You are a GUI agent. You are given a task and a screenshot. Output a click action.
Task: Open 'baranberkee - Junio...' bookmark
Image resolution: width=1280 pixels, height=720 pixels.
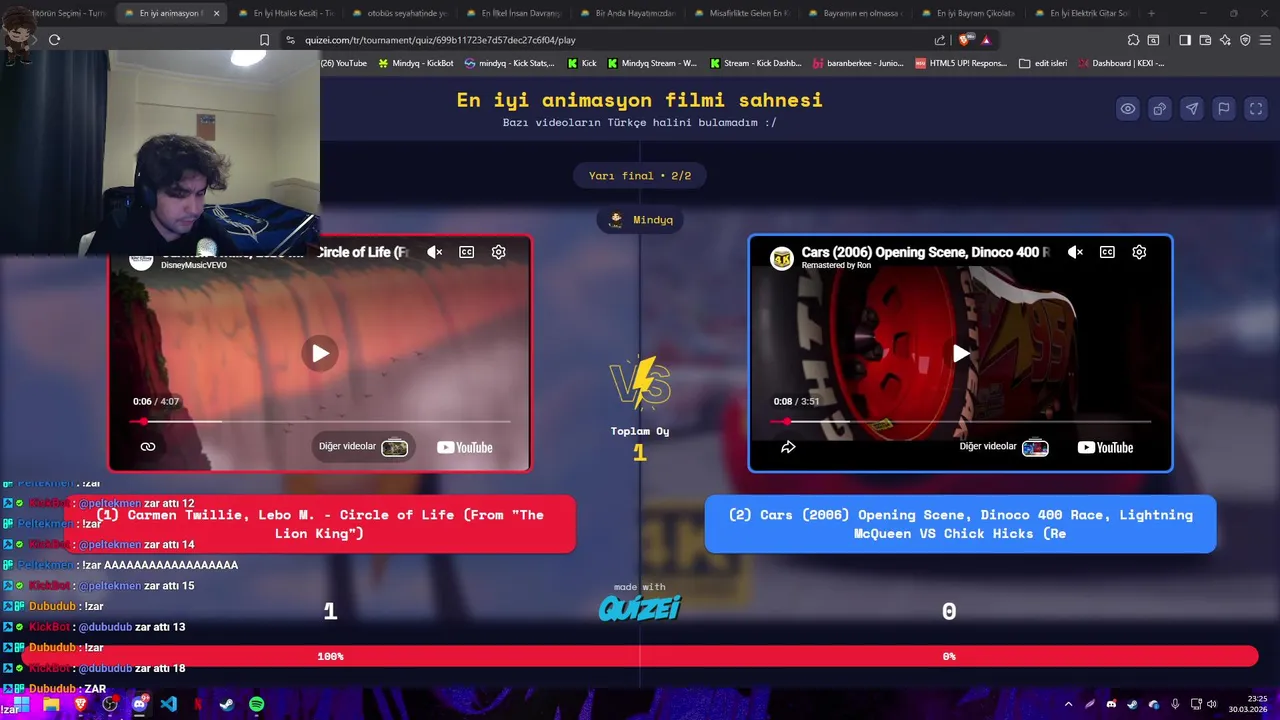(x=857, y=63)
